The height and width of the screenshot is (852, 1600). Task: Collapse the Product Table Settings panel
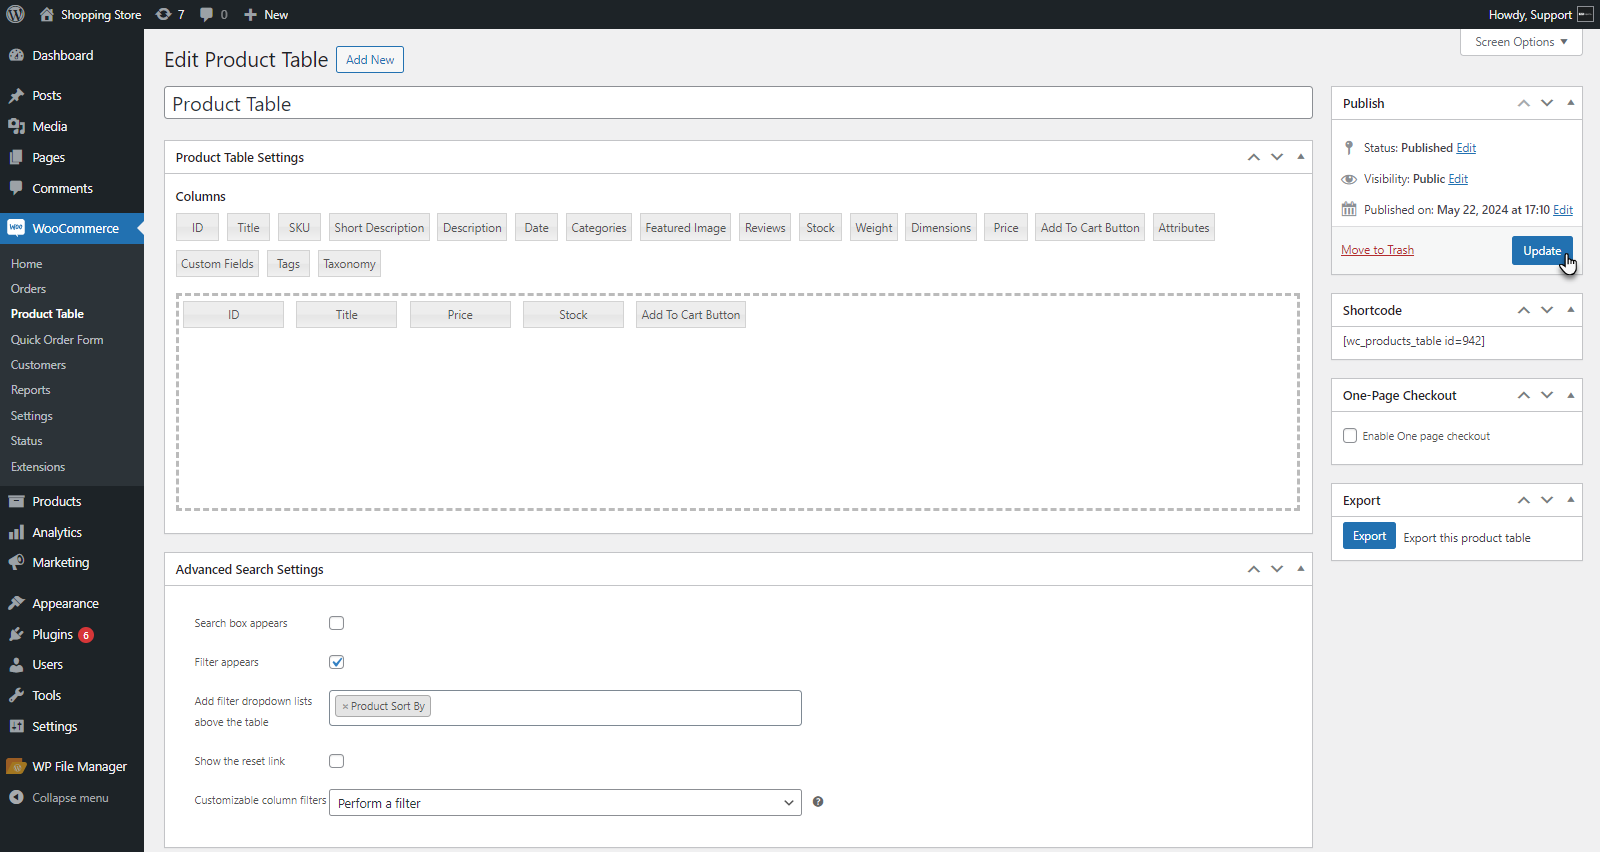click(1301, 157)
